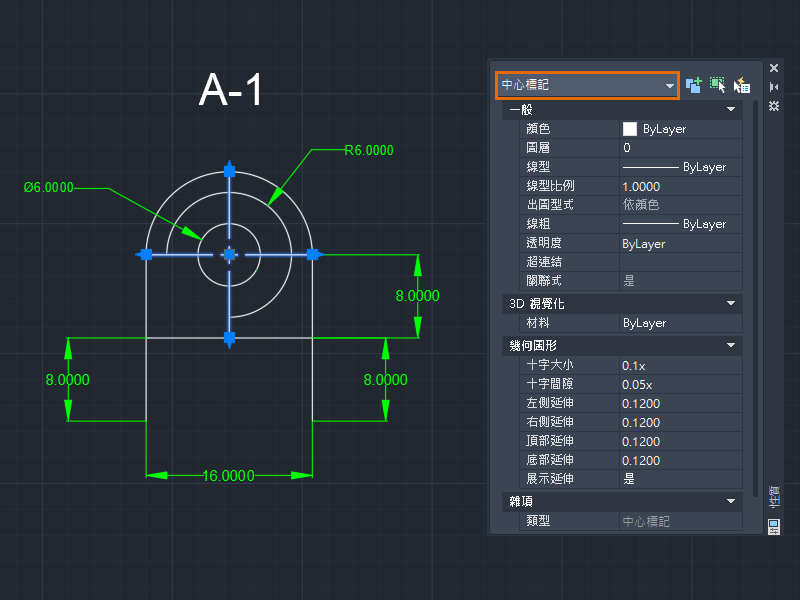Select the lower right 8.0000 dimension text
800x600 pixels.
click(x=385, y=380)
